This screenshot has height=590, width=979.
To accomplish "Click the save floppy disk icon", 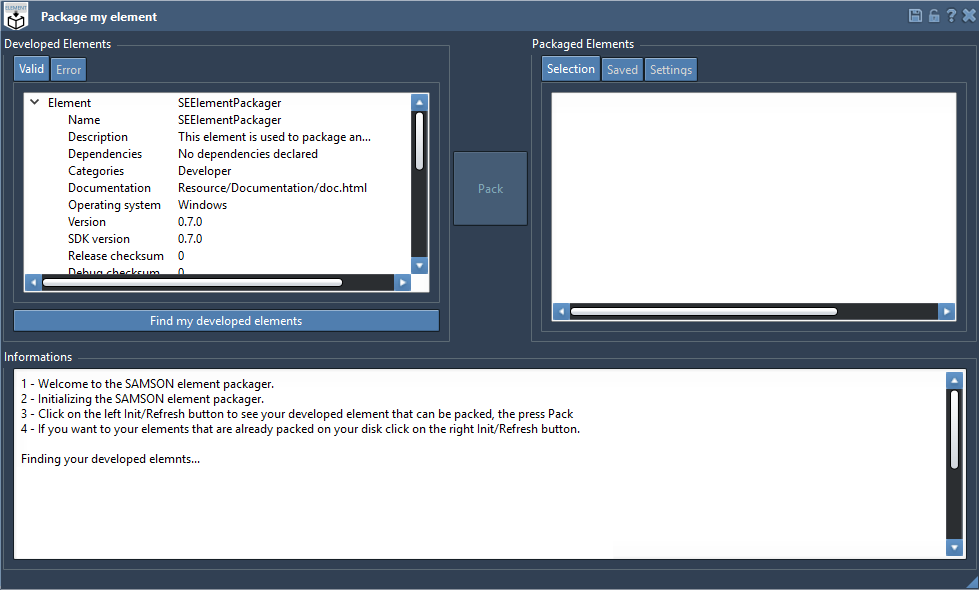I will [x=915, y=16].
